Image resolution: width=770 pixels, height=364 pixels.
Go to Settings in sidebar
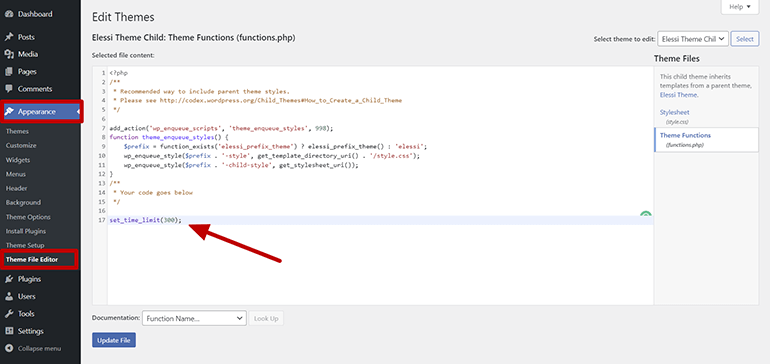point(30,331)
